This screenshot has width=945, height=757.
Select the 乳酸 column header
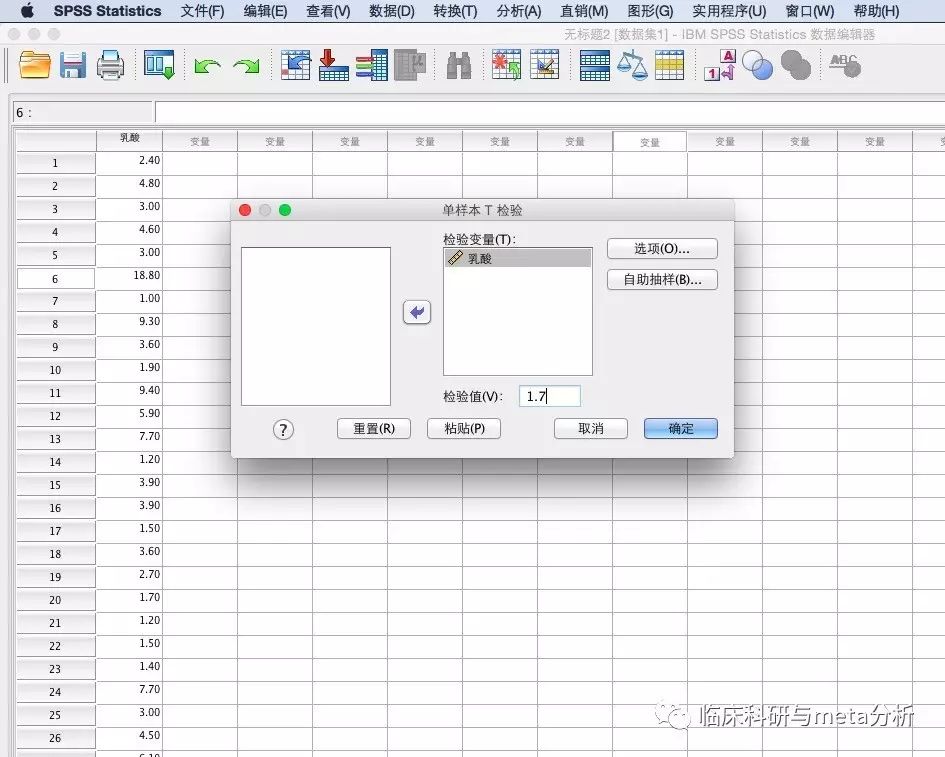pos(130,140)
